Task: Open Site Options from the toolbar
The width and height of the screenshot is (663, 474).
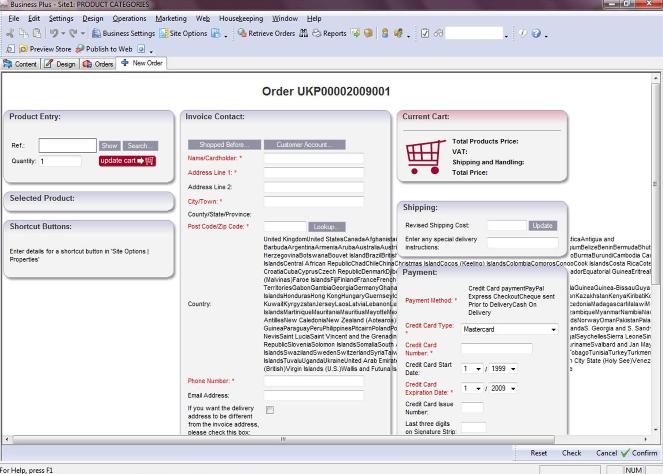Action: point(182,33)
